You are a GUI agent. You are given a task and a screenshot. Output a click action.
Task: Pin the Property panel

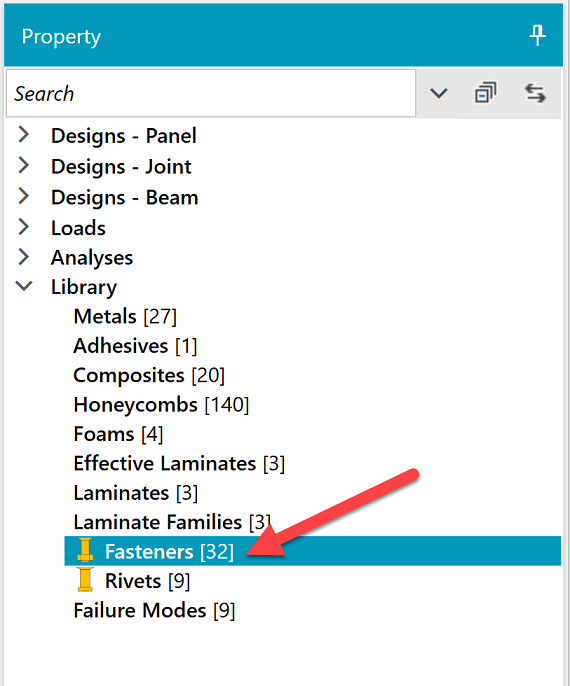537,35
